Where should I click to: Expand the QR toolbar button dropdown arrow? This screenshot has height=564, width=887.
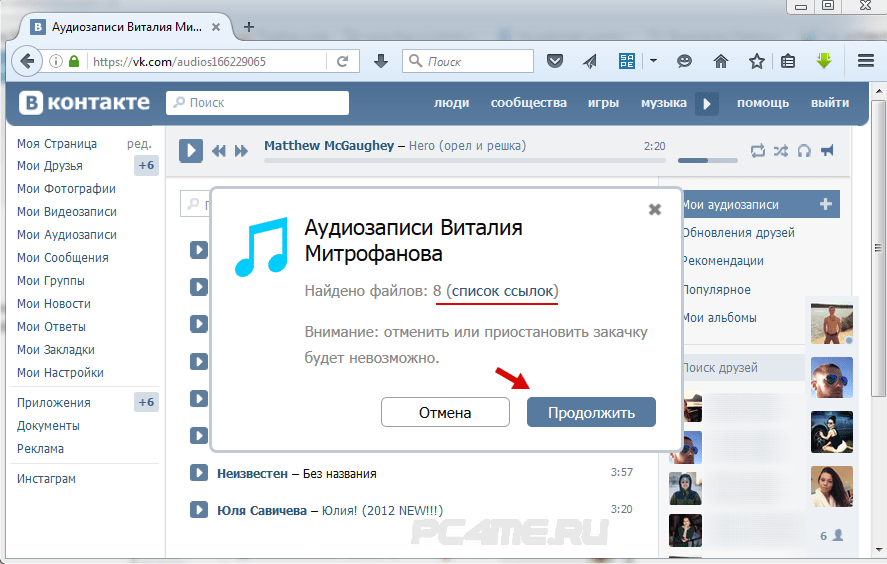tap(653, 61)
